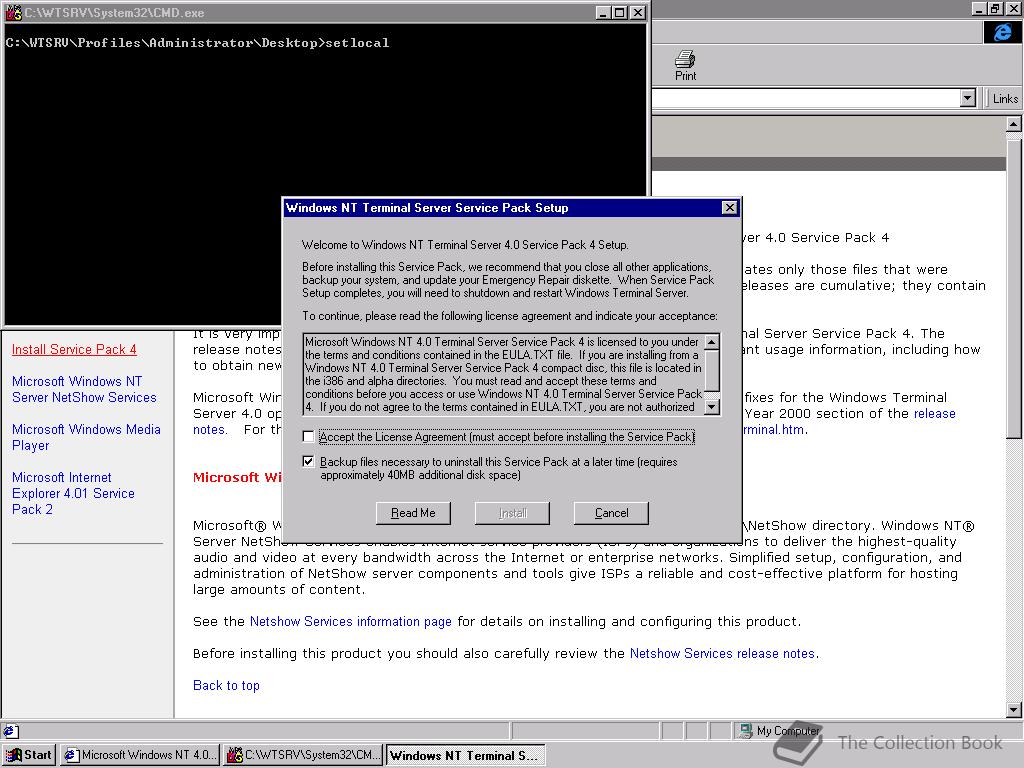Tick the Accept the License Agreement checkbox

308,436
